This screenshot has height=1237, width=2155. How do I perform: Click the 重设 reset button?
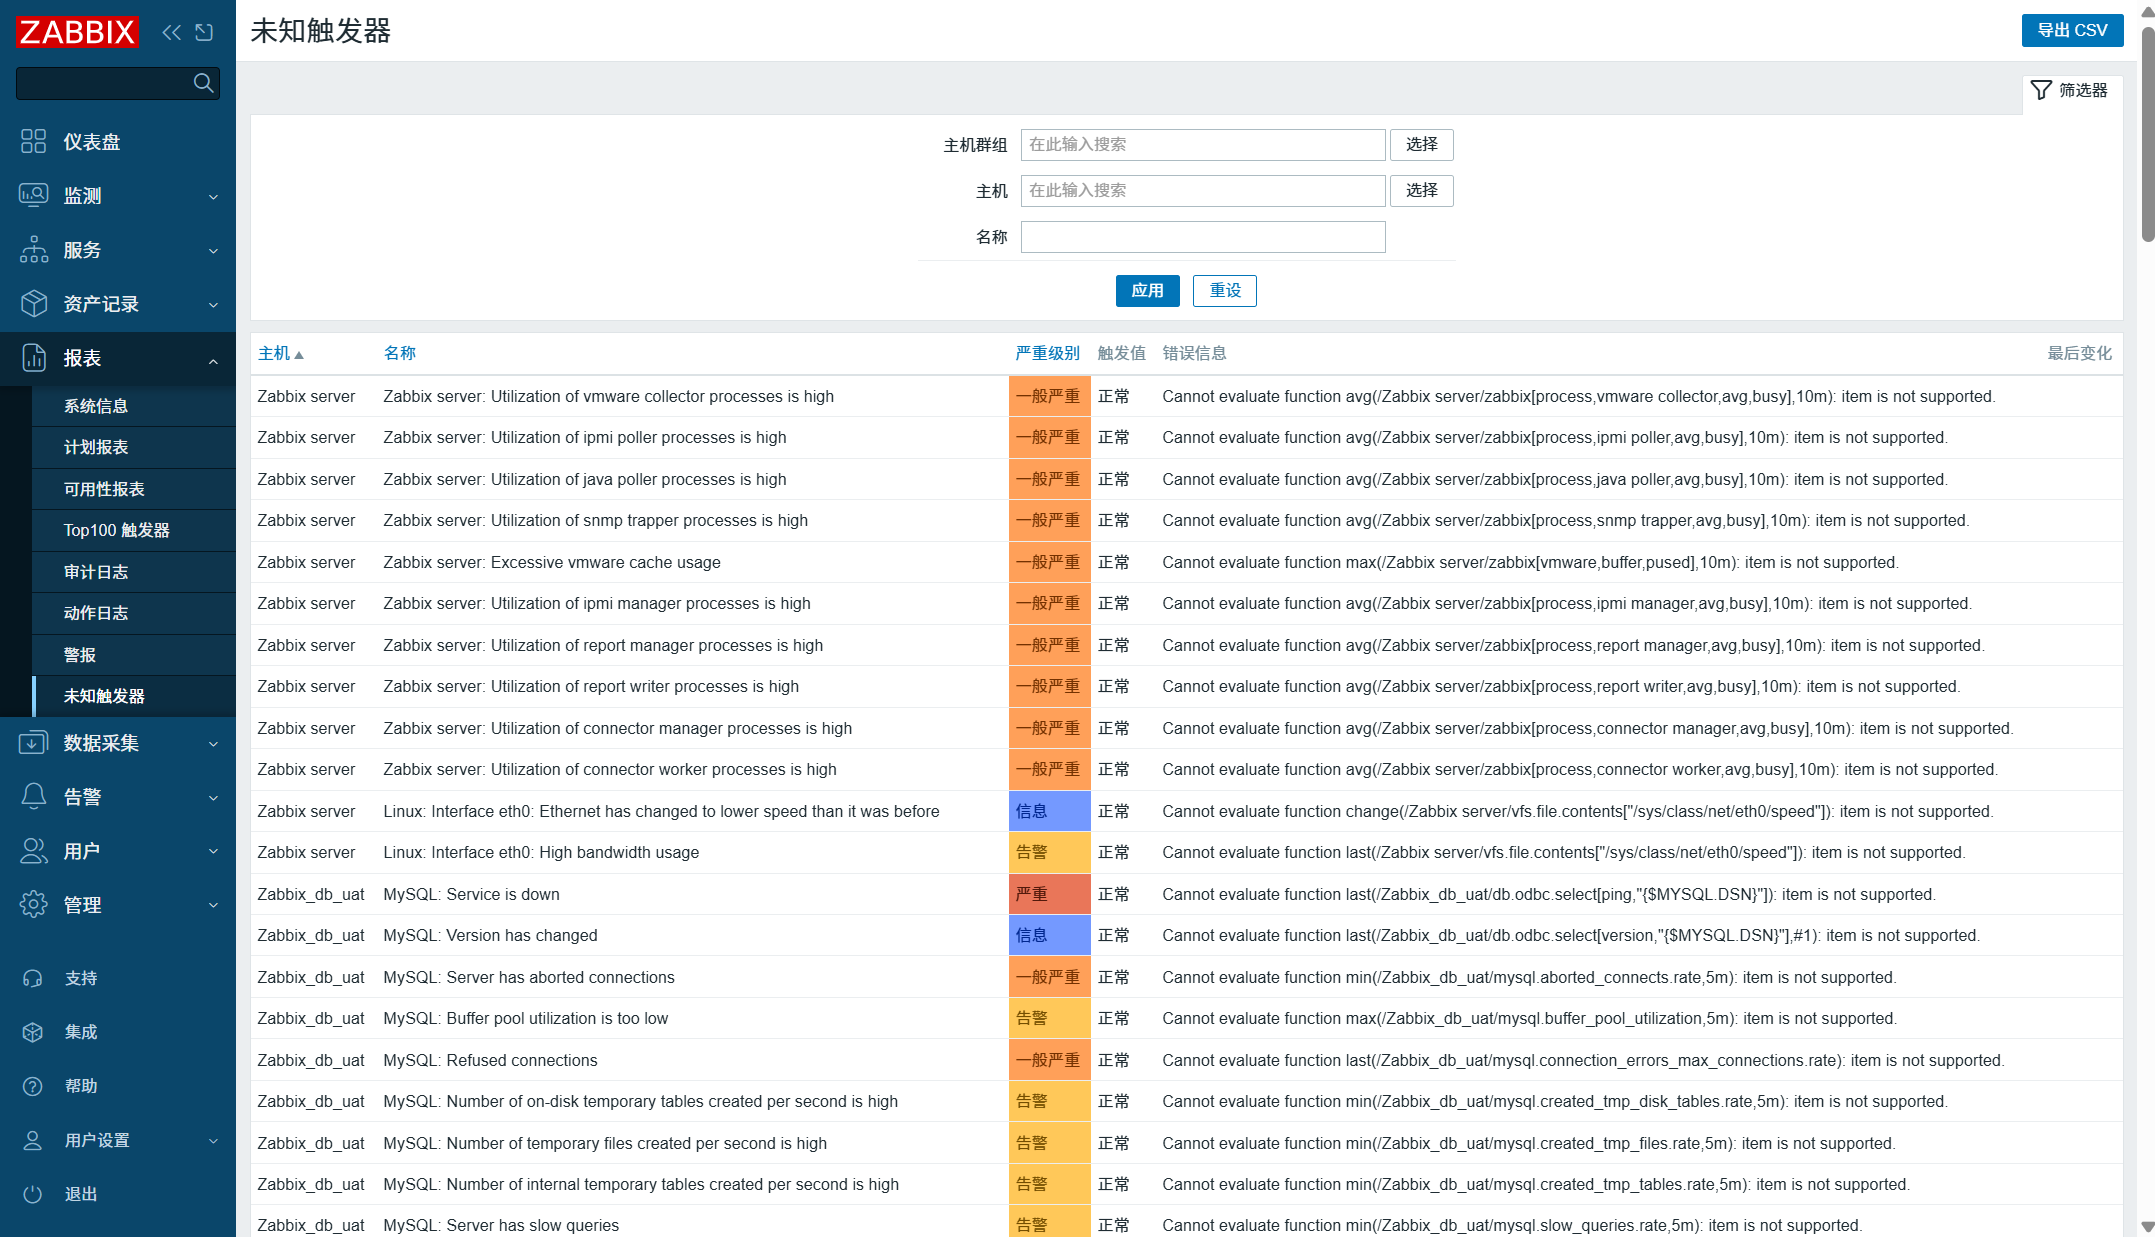[x=1225, y=291]
